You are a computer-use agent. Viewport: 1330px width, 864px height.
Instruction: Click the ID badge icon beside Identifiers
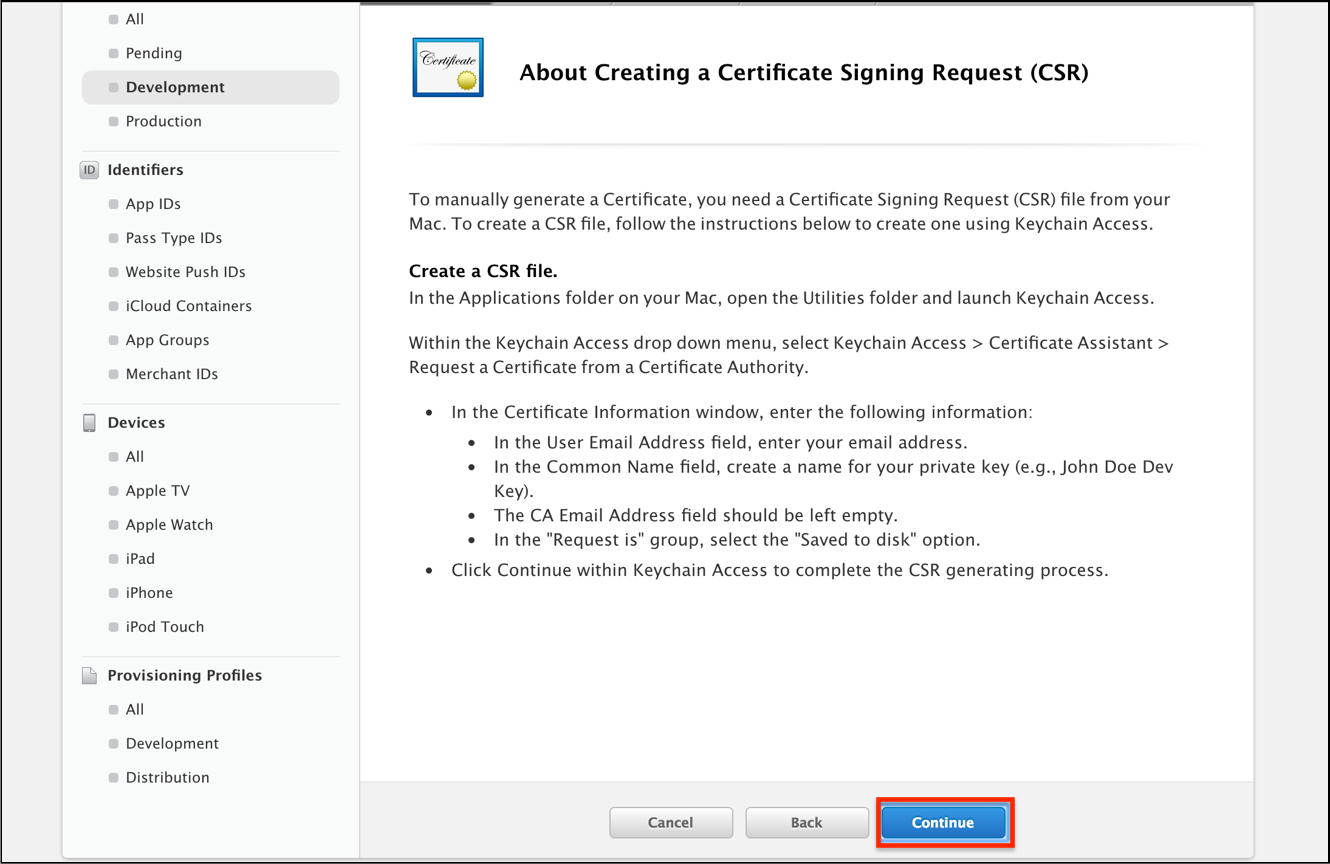coord(89,170)
